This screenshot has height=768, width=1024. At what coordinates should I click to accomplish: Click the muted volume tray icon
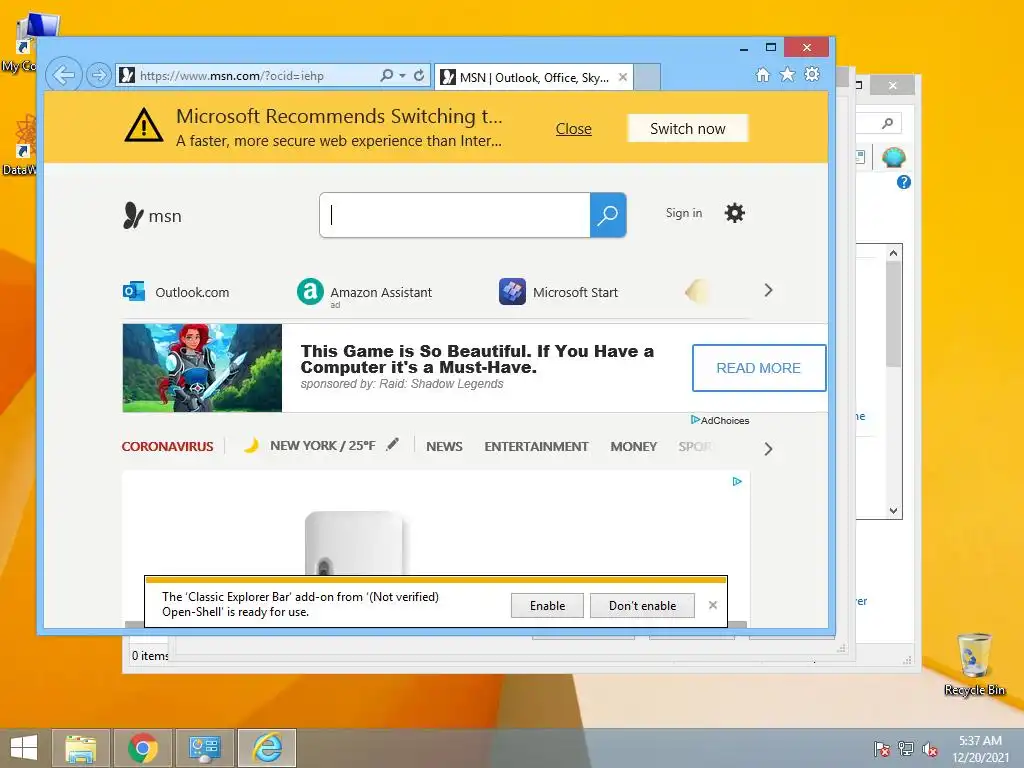(930, 748)
